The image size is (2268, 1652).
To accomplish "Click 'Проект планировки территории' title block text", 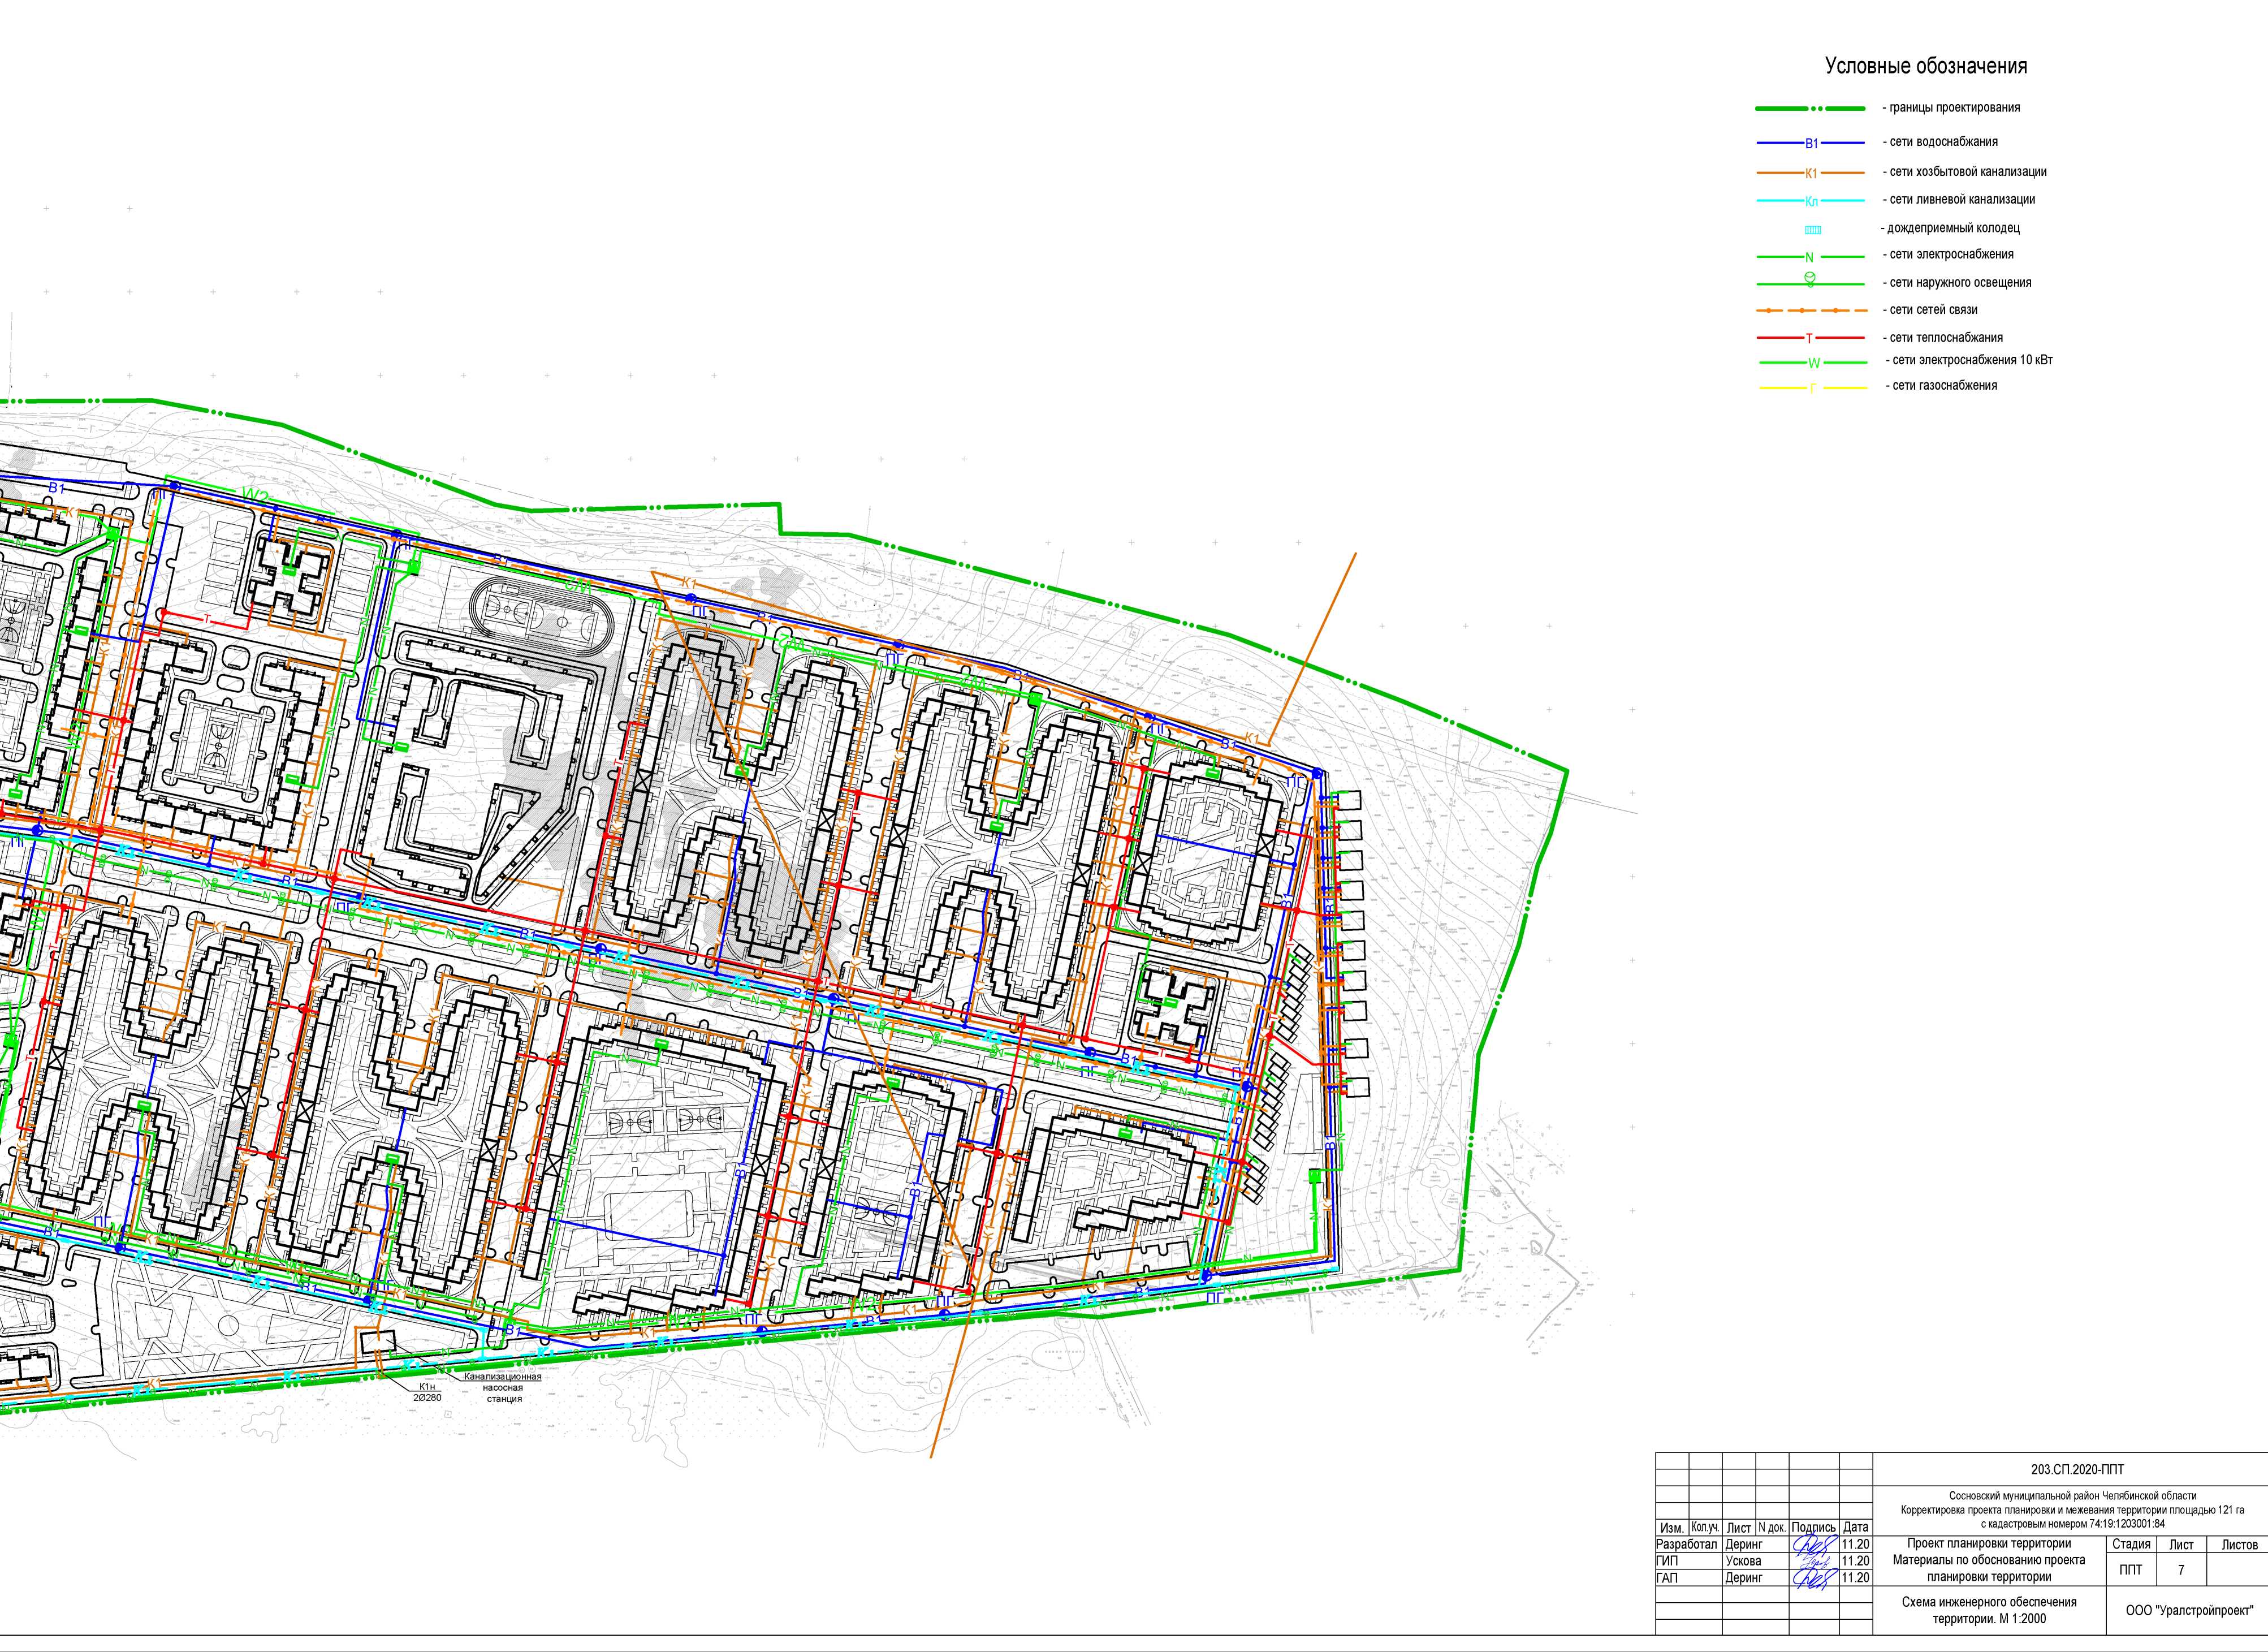I will tap(1989, 1543).
